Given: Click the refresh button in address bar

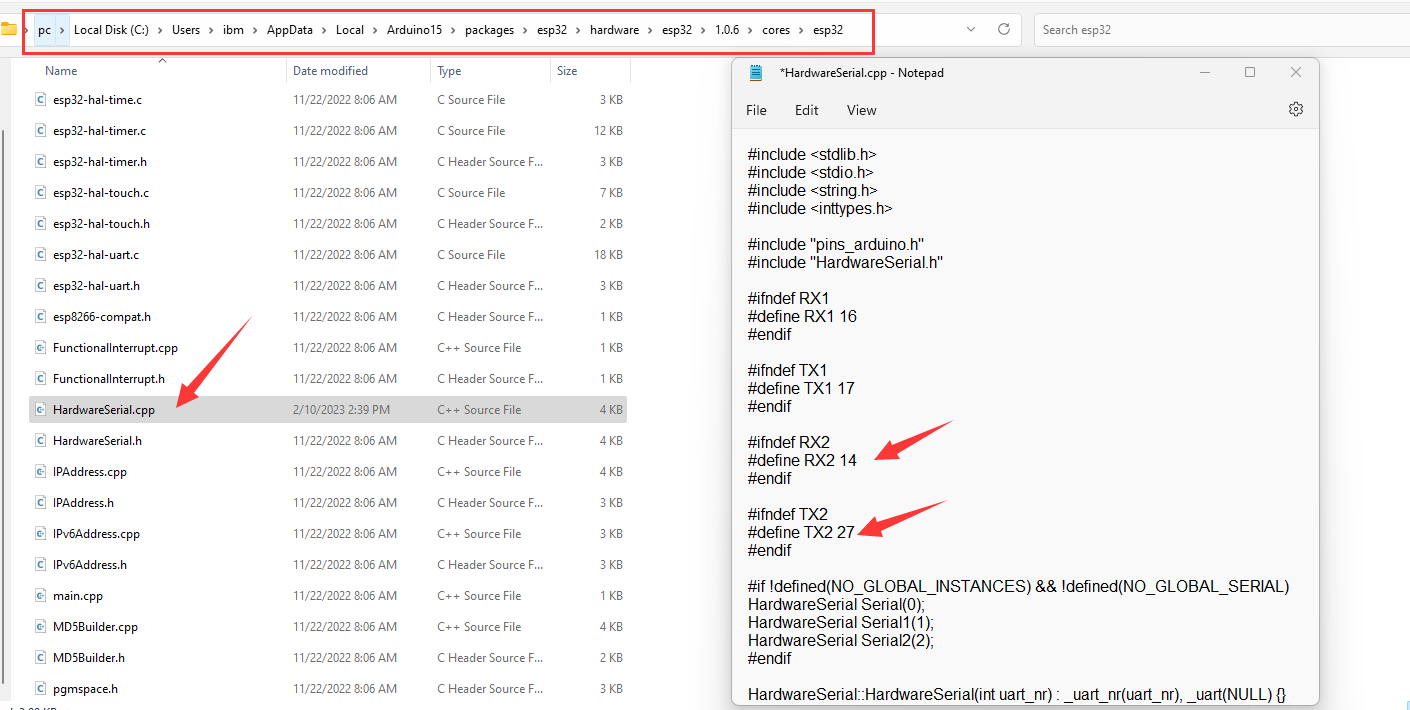Looking at the screenshot, I should tap(1004, 30).
